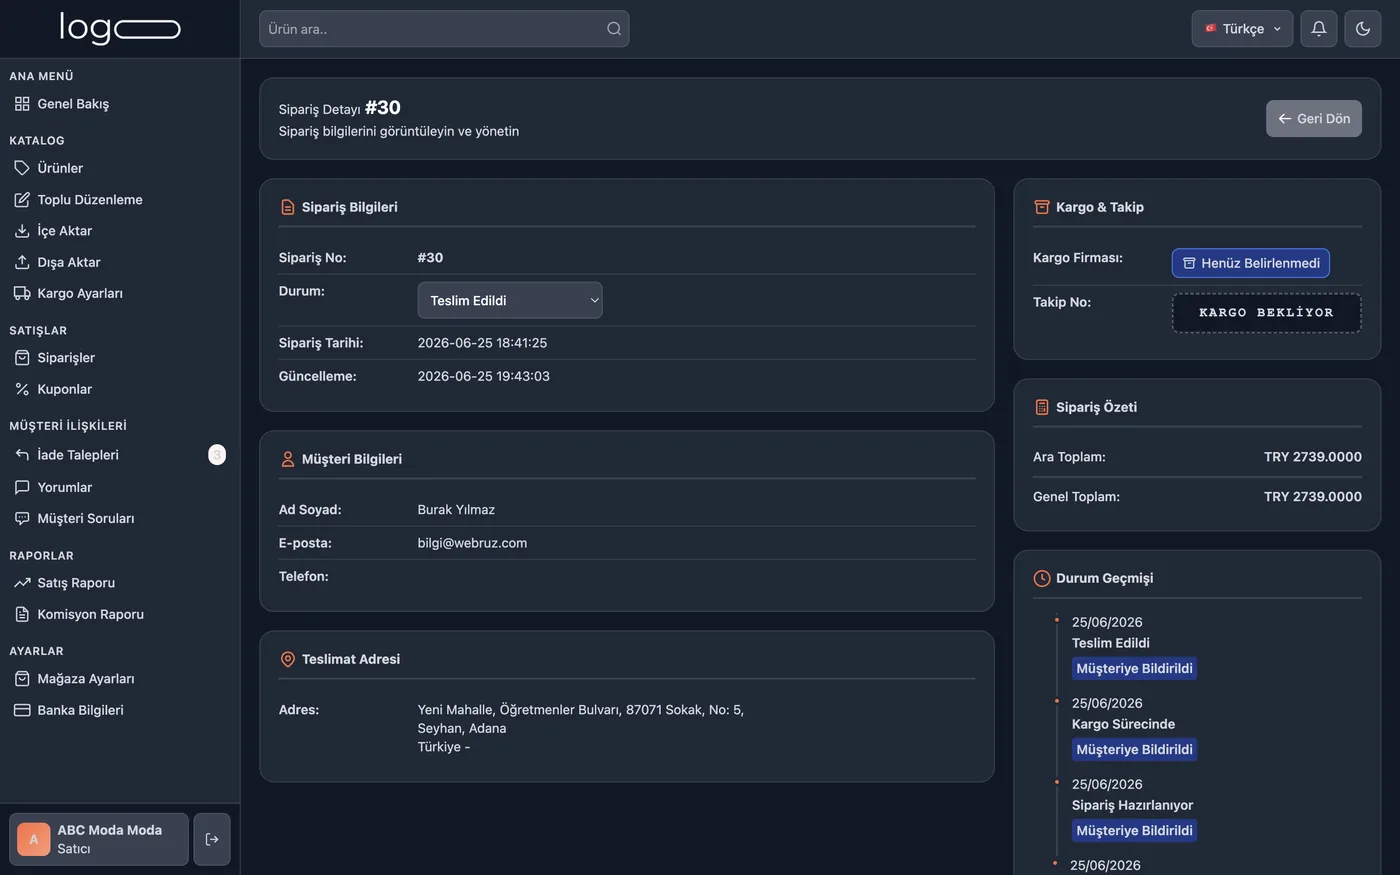
Task: Open the Durum status dropdown
Action: (510, 300)
